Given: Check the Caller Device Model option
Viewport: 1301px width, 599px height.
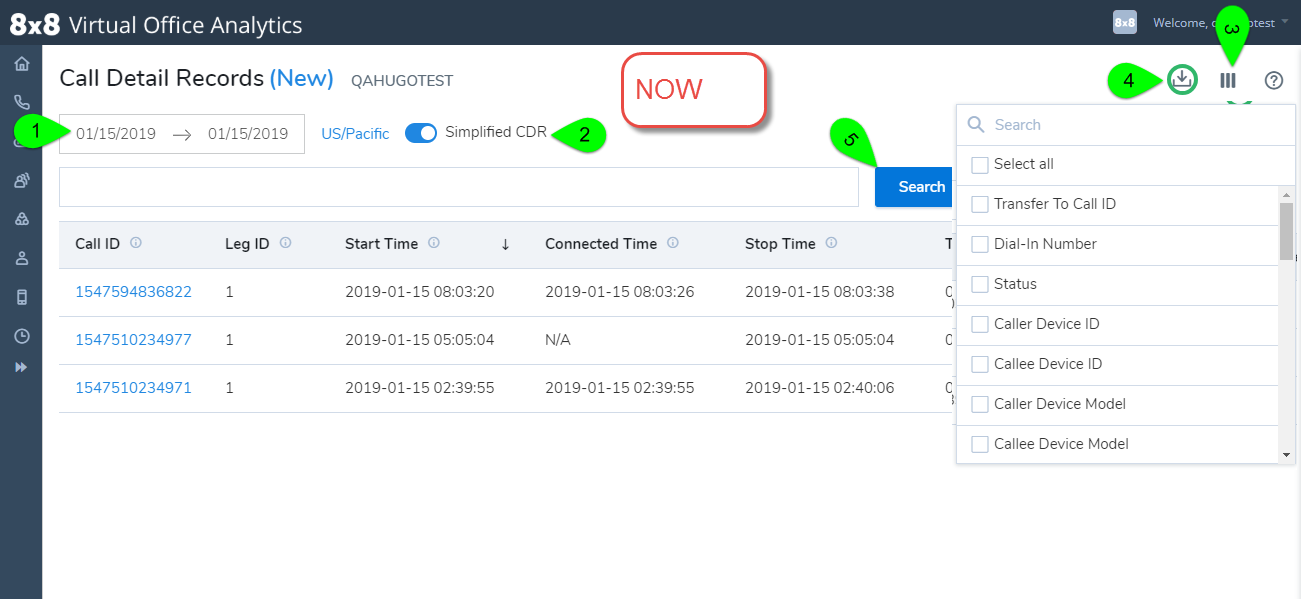Looking at the screenshot, I should click(x=979, y=404).
